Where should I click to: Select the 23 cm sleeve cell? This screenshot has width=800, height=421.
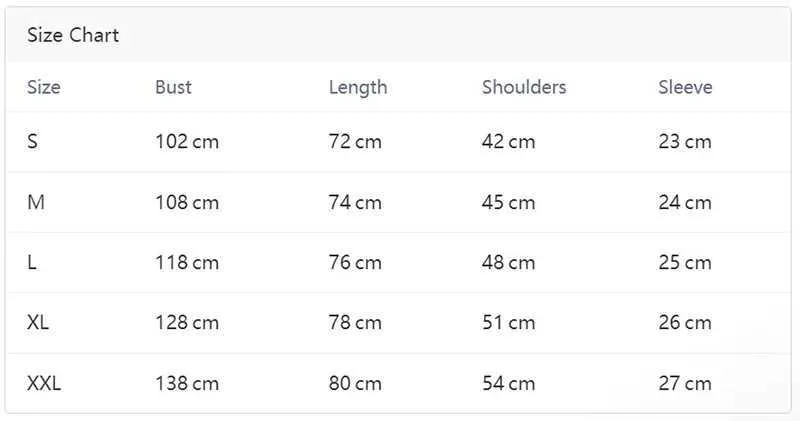(x=685, y=142)
